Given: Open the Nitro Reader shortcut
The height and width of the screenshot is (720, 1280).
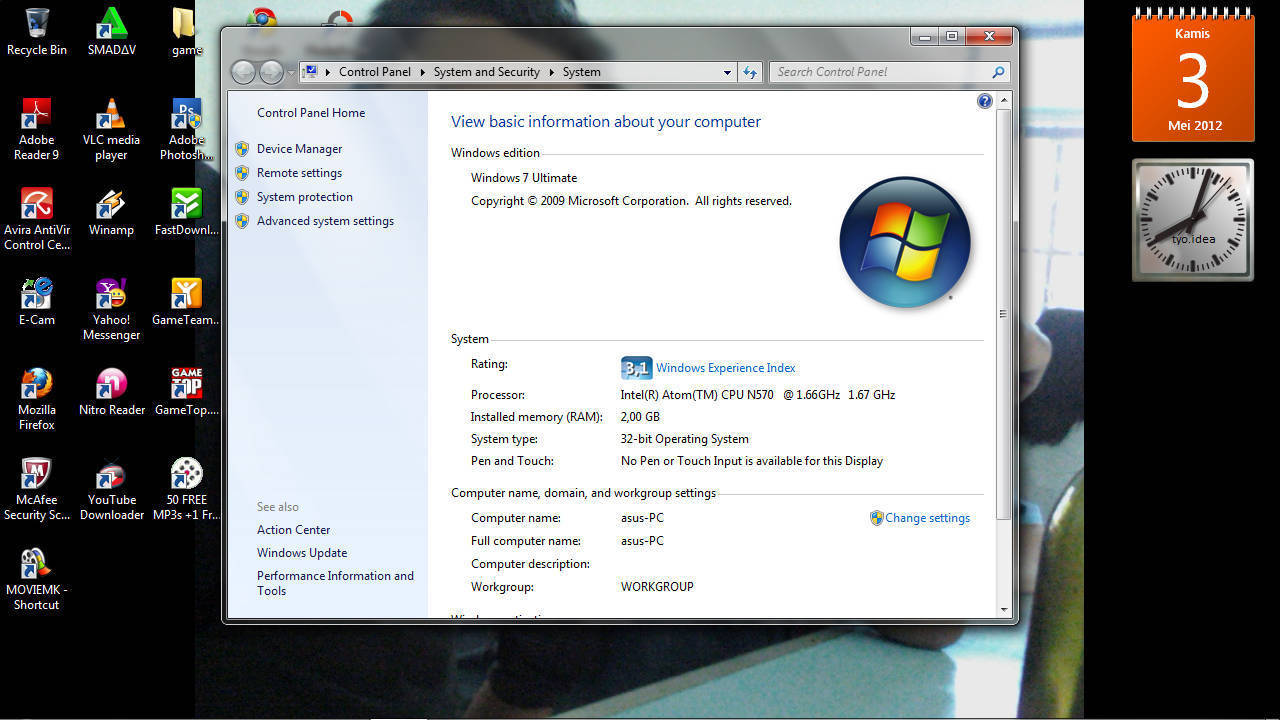Looking at the screenshot, I should [x=111, y=392].
